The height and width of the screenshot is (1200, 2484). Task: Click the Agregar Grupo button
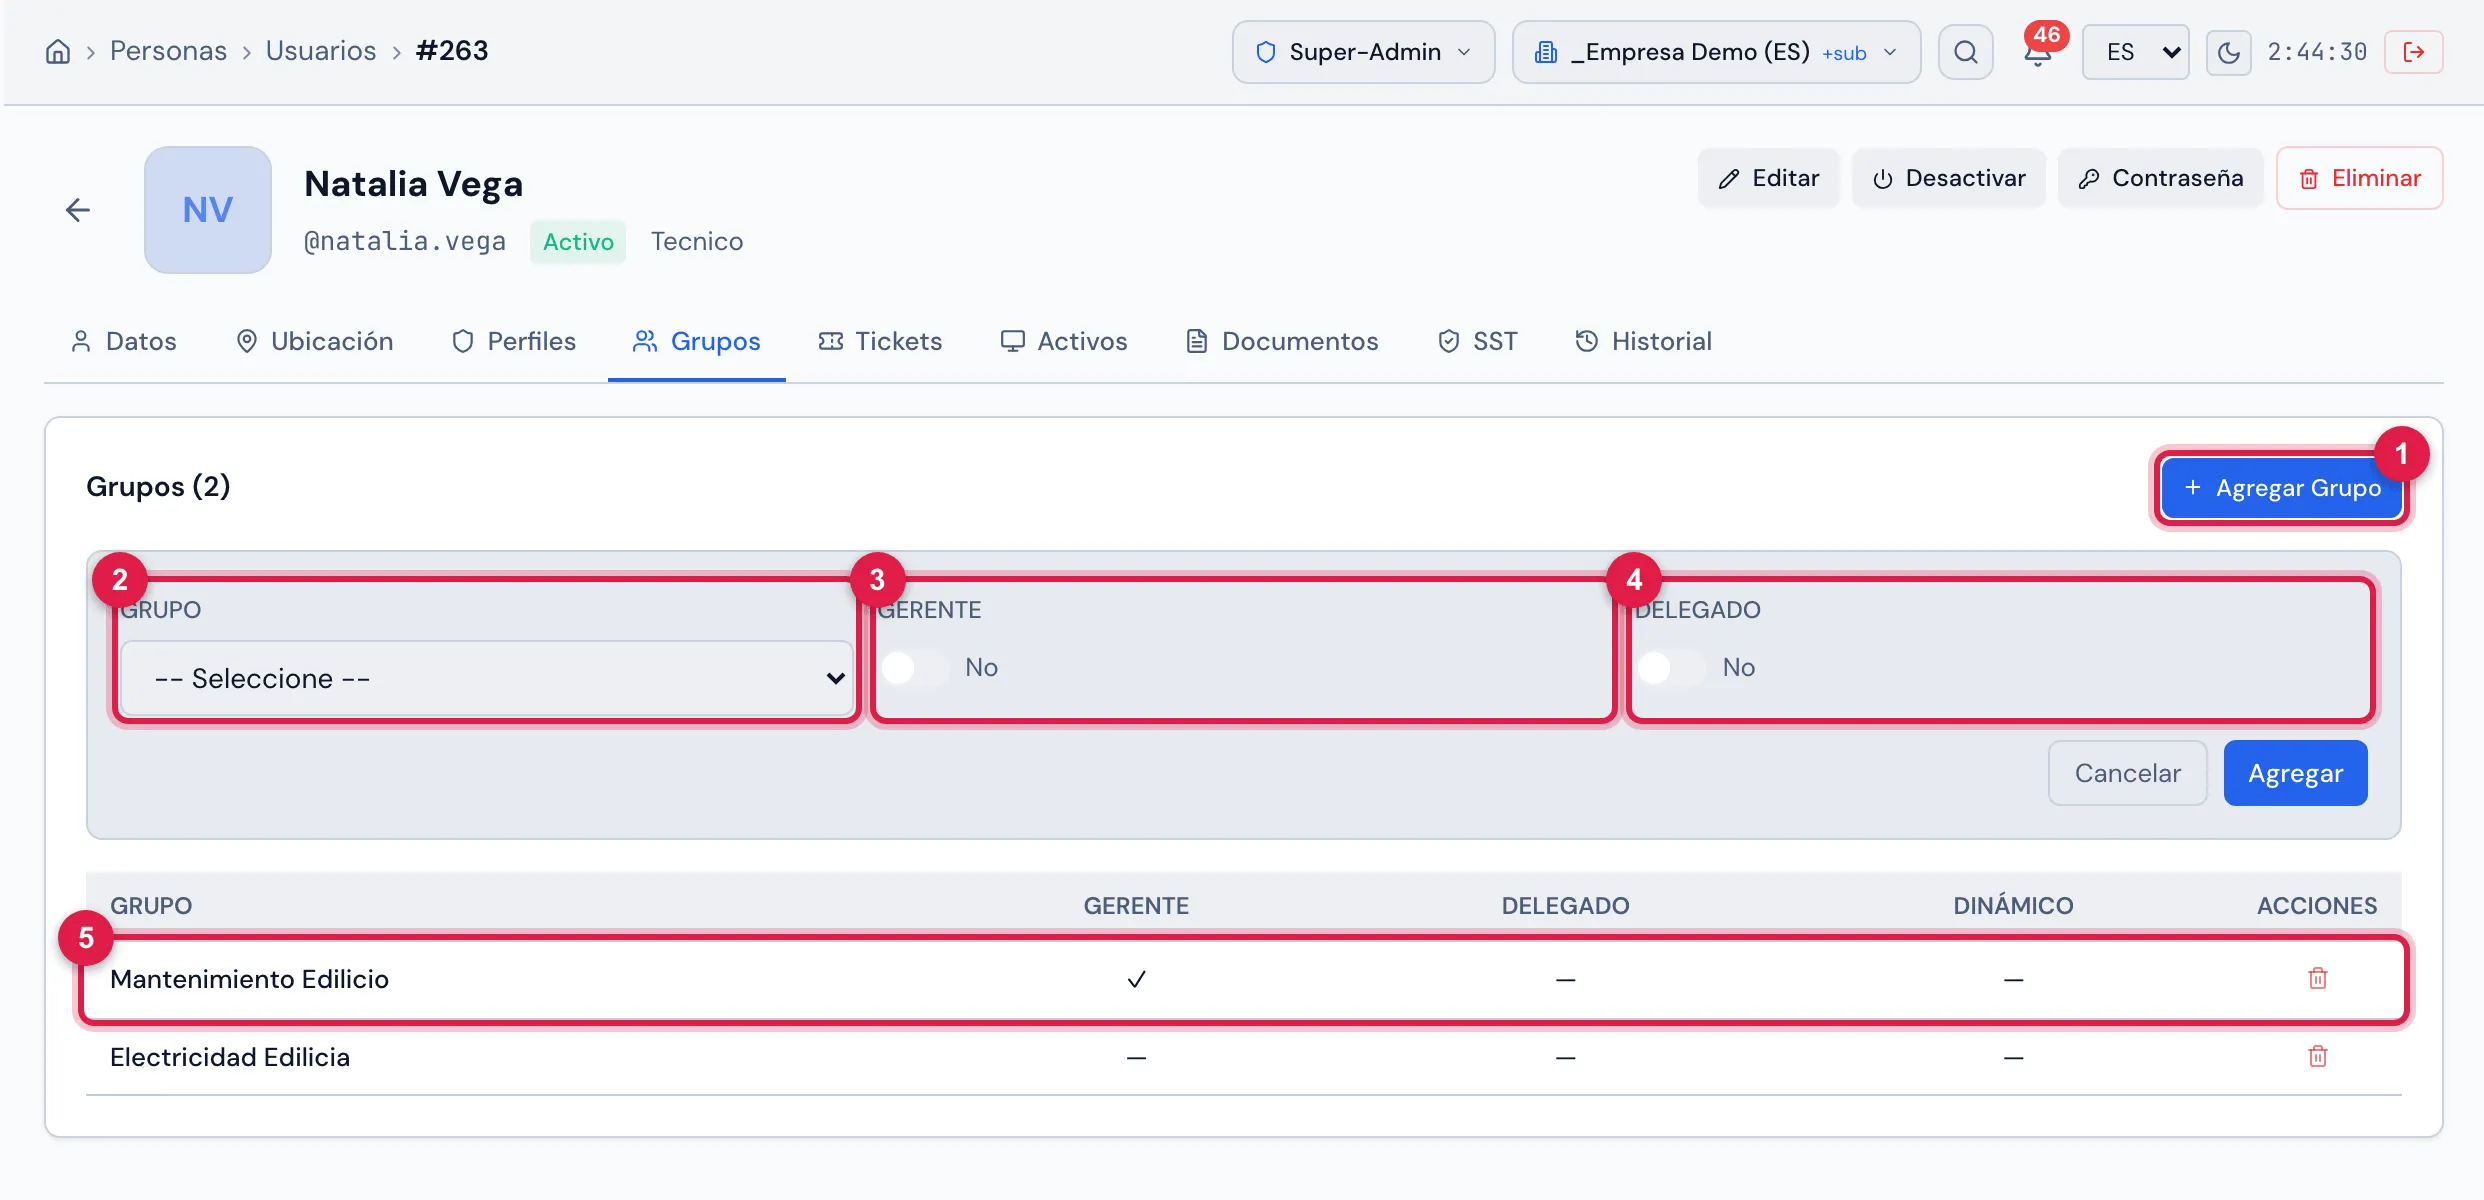2281,488
